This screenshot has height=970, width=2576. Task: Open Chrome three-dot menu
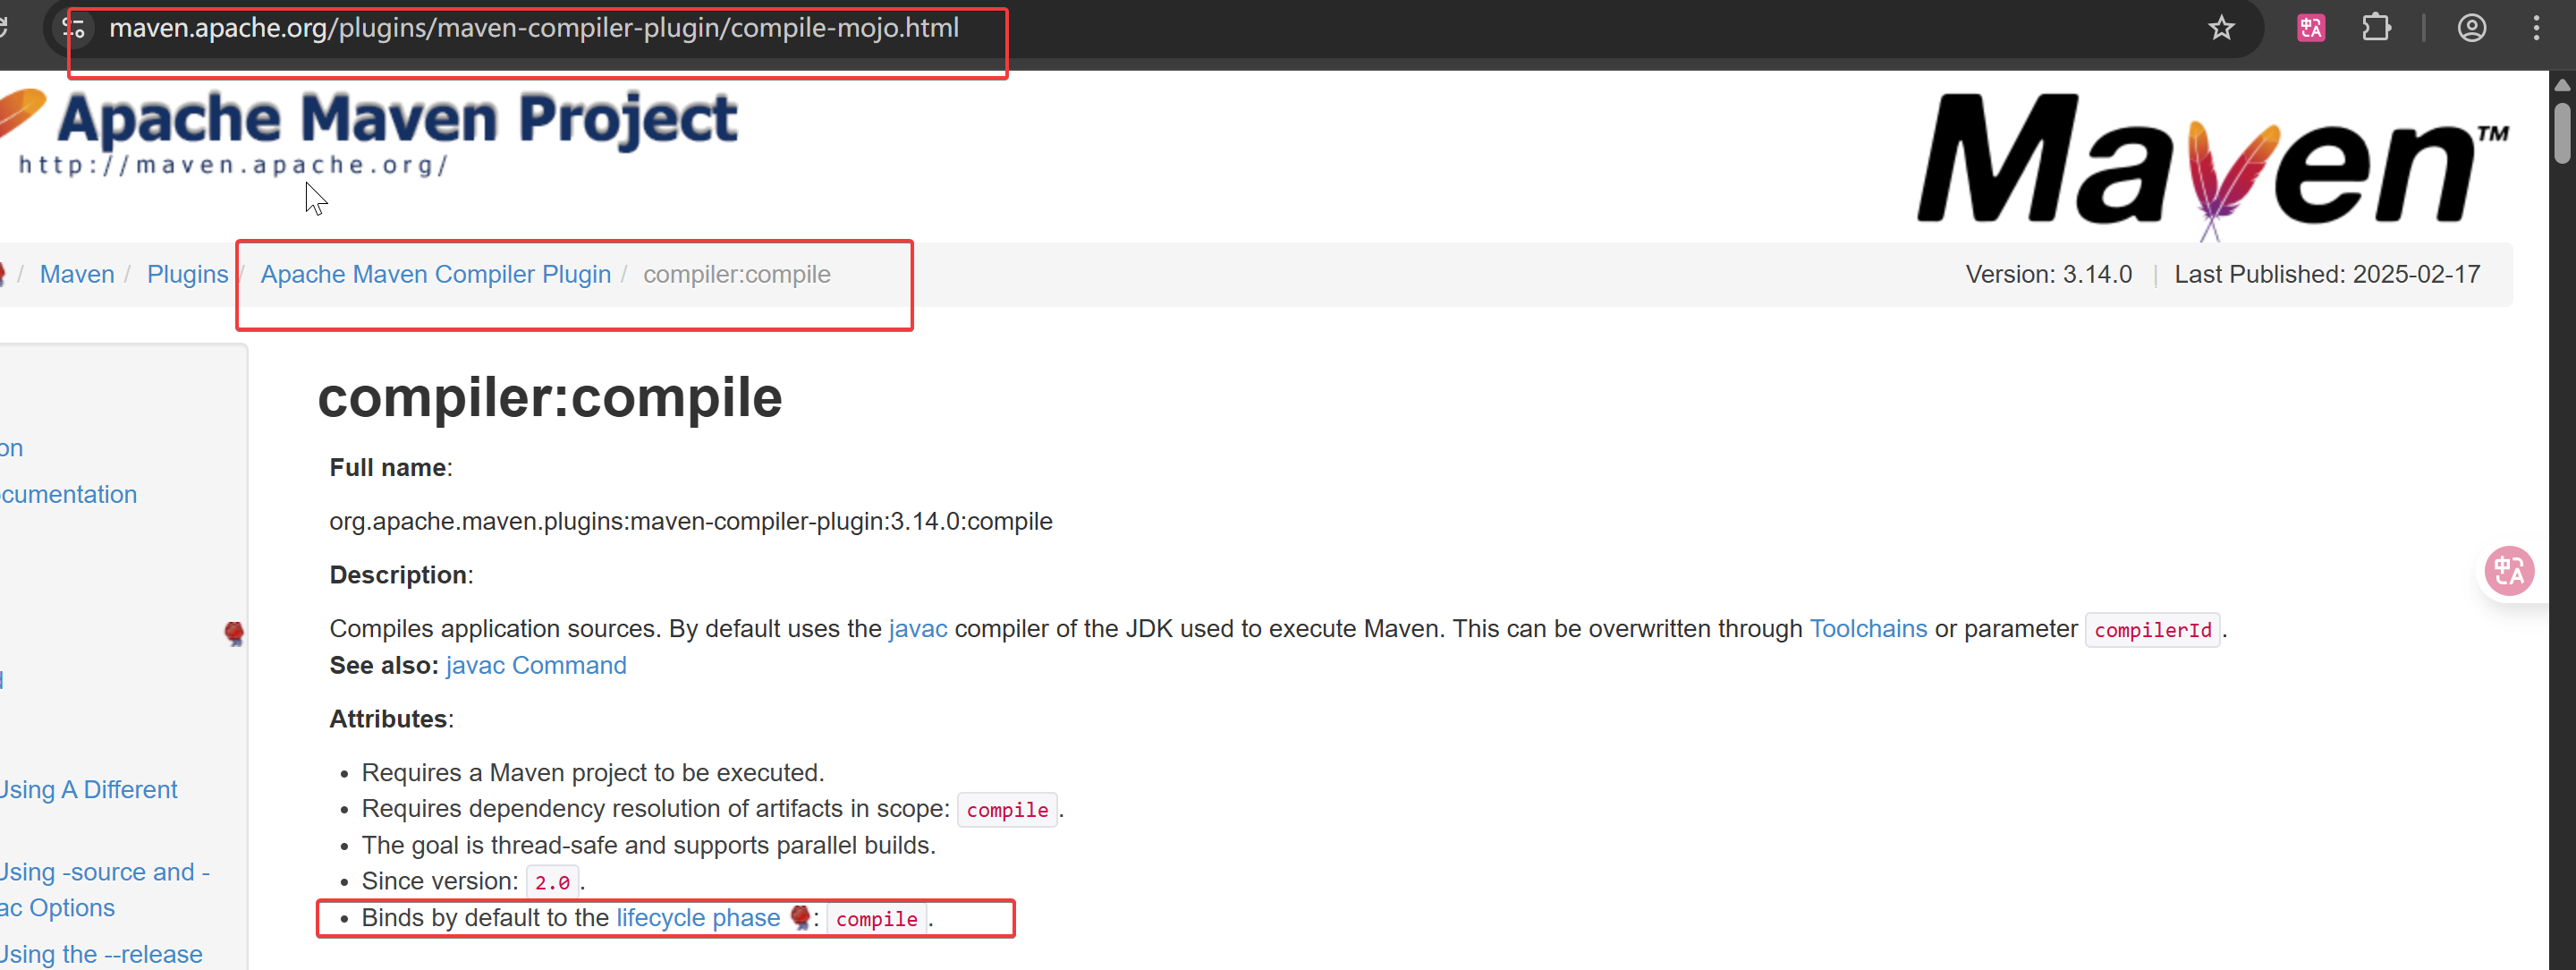pyautogui.click(x=2536, y=28)
